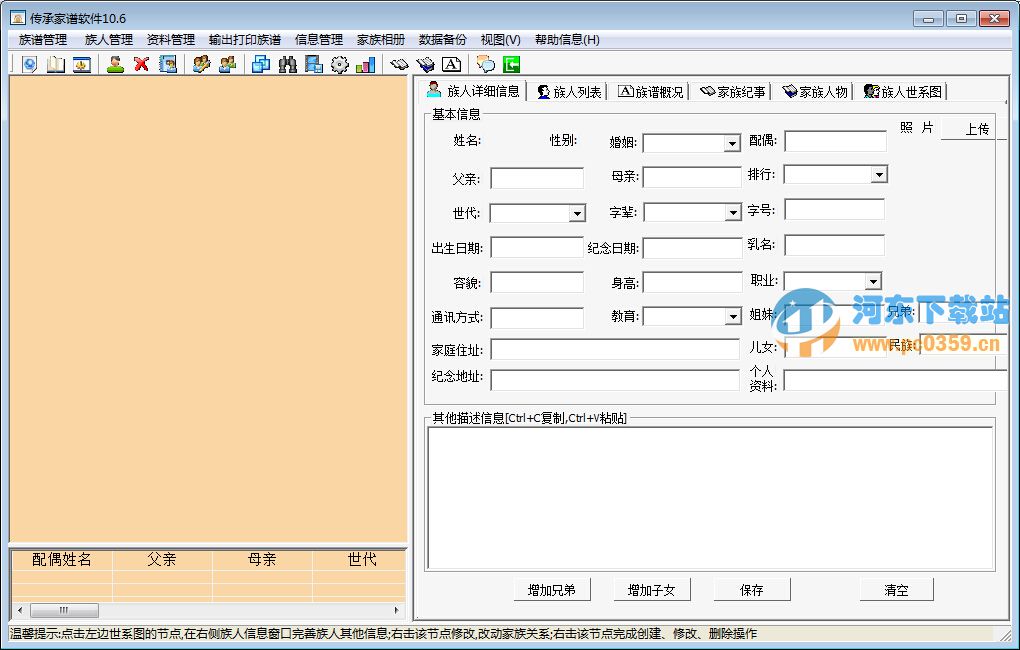Open search with the binoculars icon
Viewport: 1020px width, 650px height.
[288, 64]
